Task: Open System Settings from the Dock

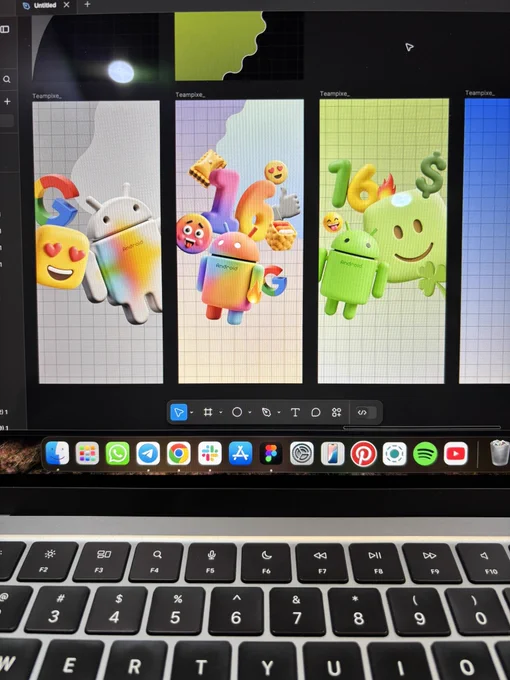Action: 302,454
